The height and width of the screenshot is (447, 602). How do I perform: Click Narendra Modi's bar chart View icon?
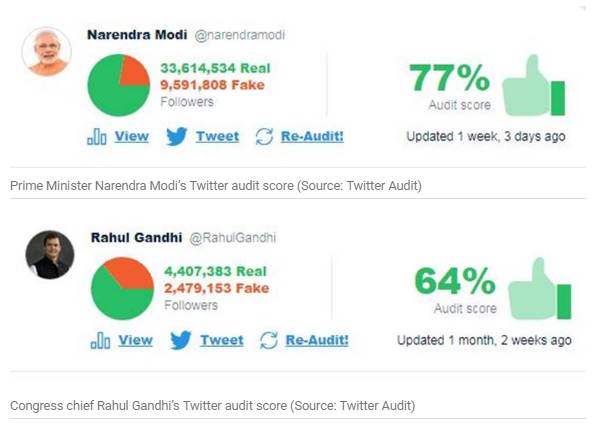click(97, 137)
